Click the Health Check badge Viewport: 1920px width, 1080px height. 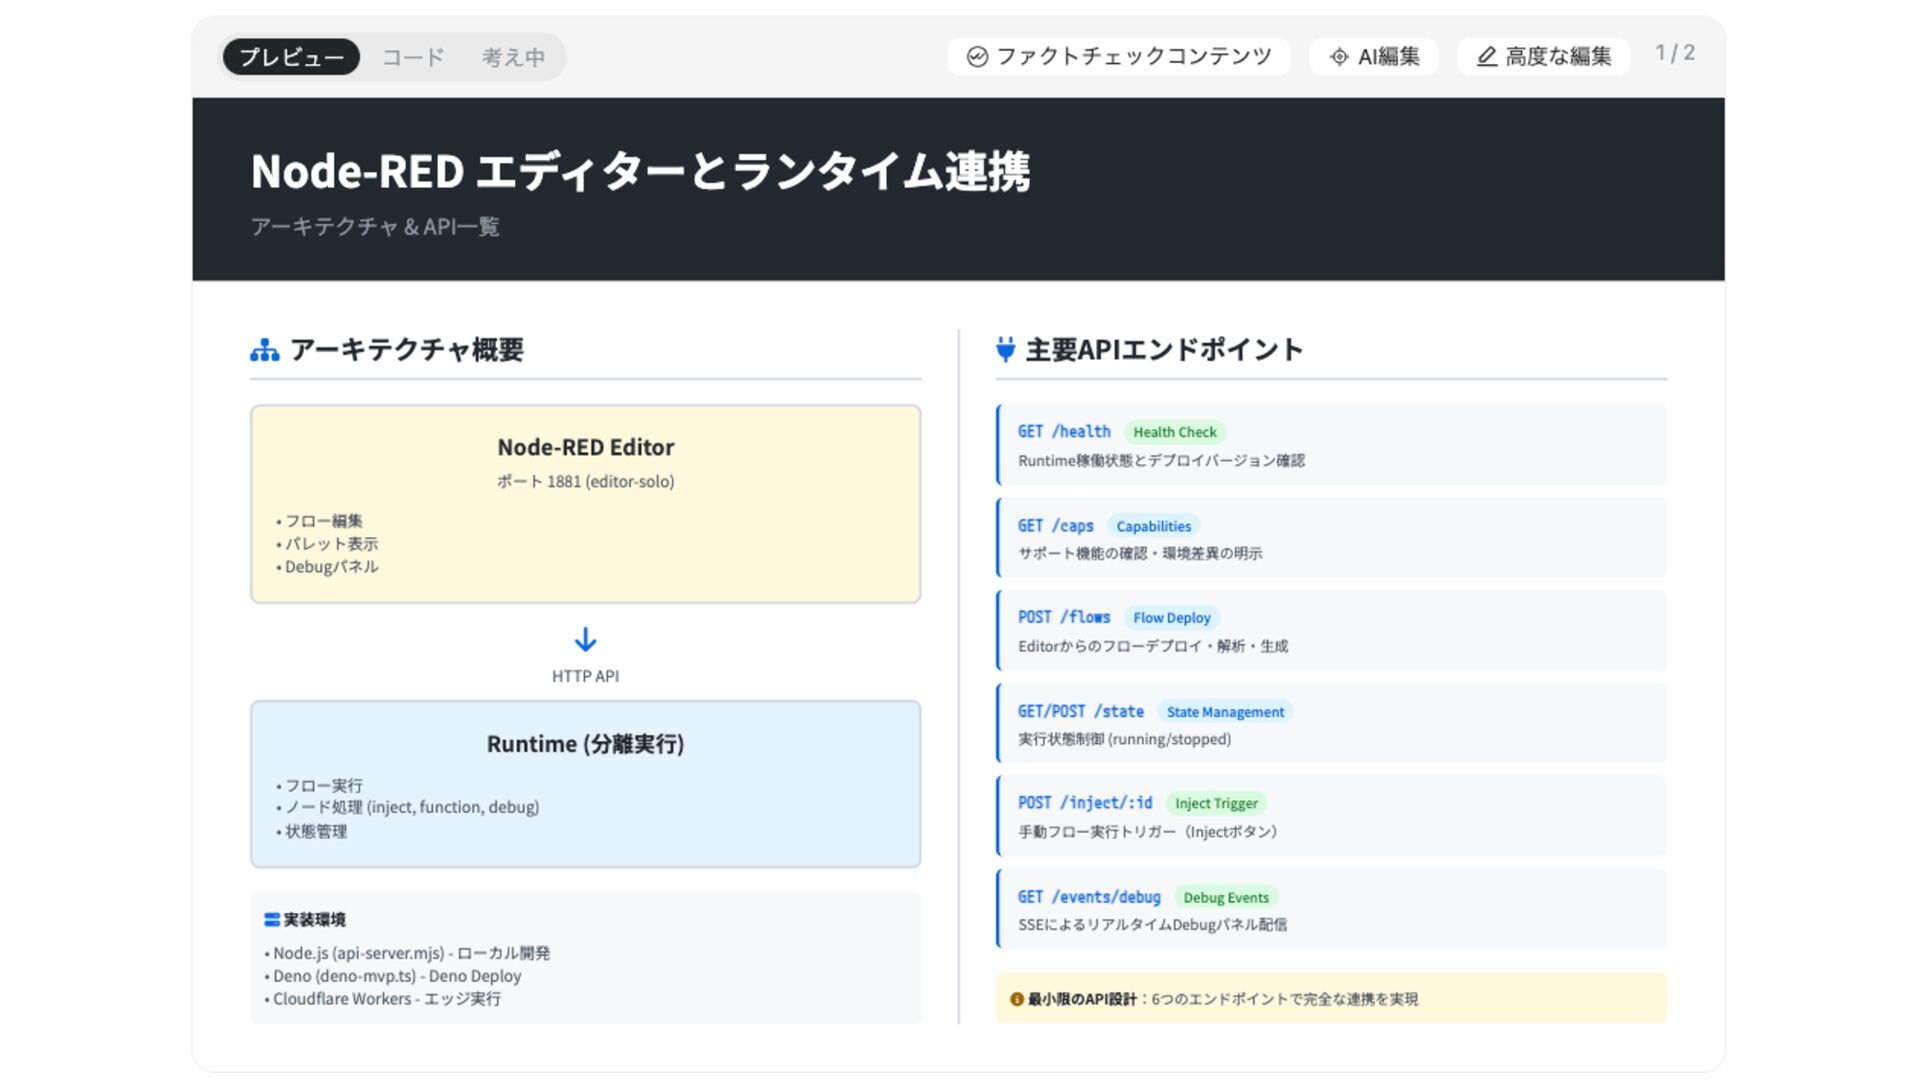click(x=1174, y=432)
